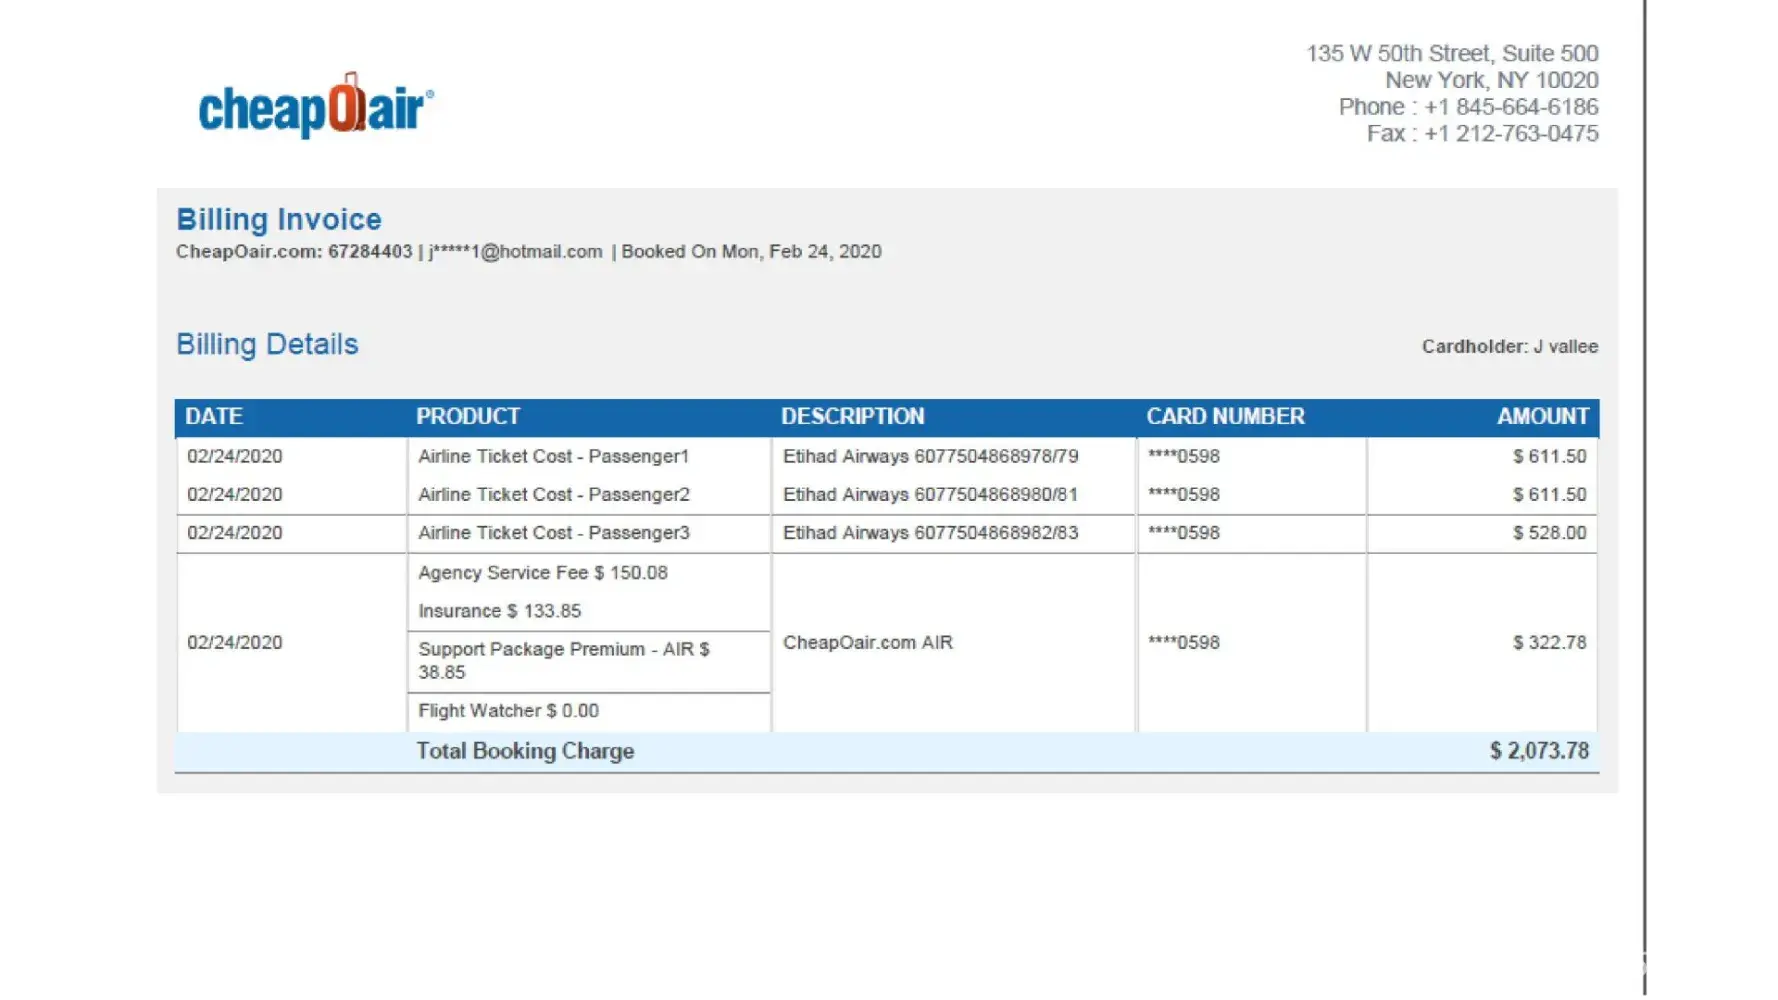Image resolution: width=1778 pixels, height=1000 pixels.
Task: Click the DATE column header
Action: point(214,416)
